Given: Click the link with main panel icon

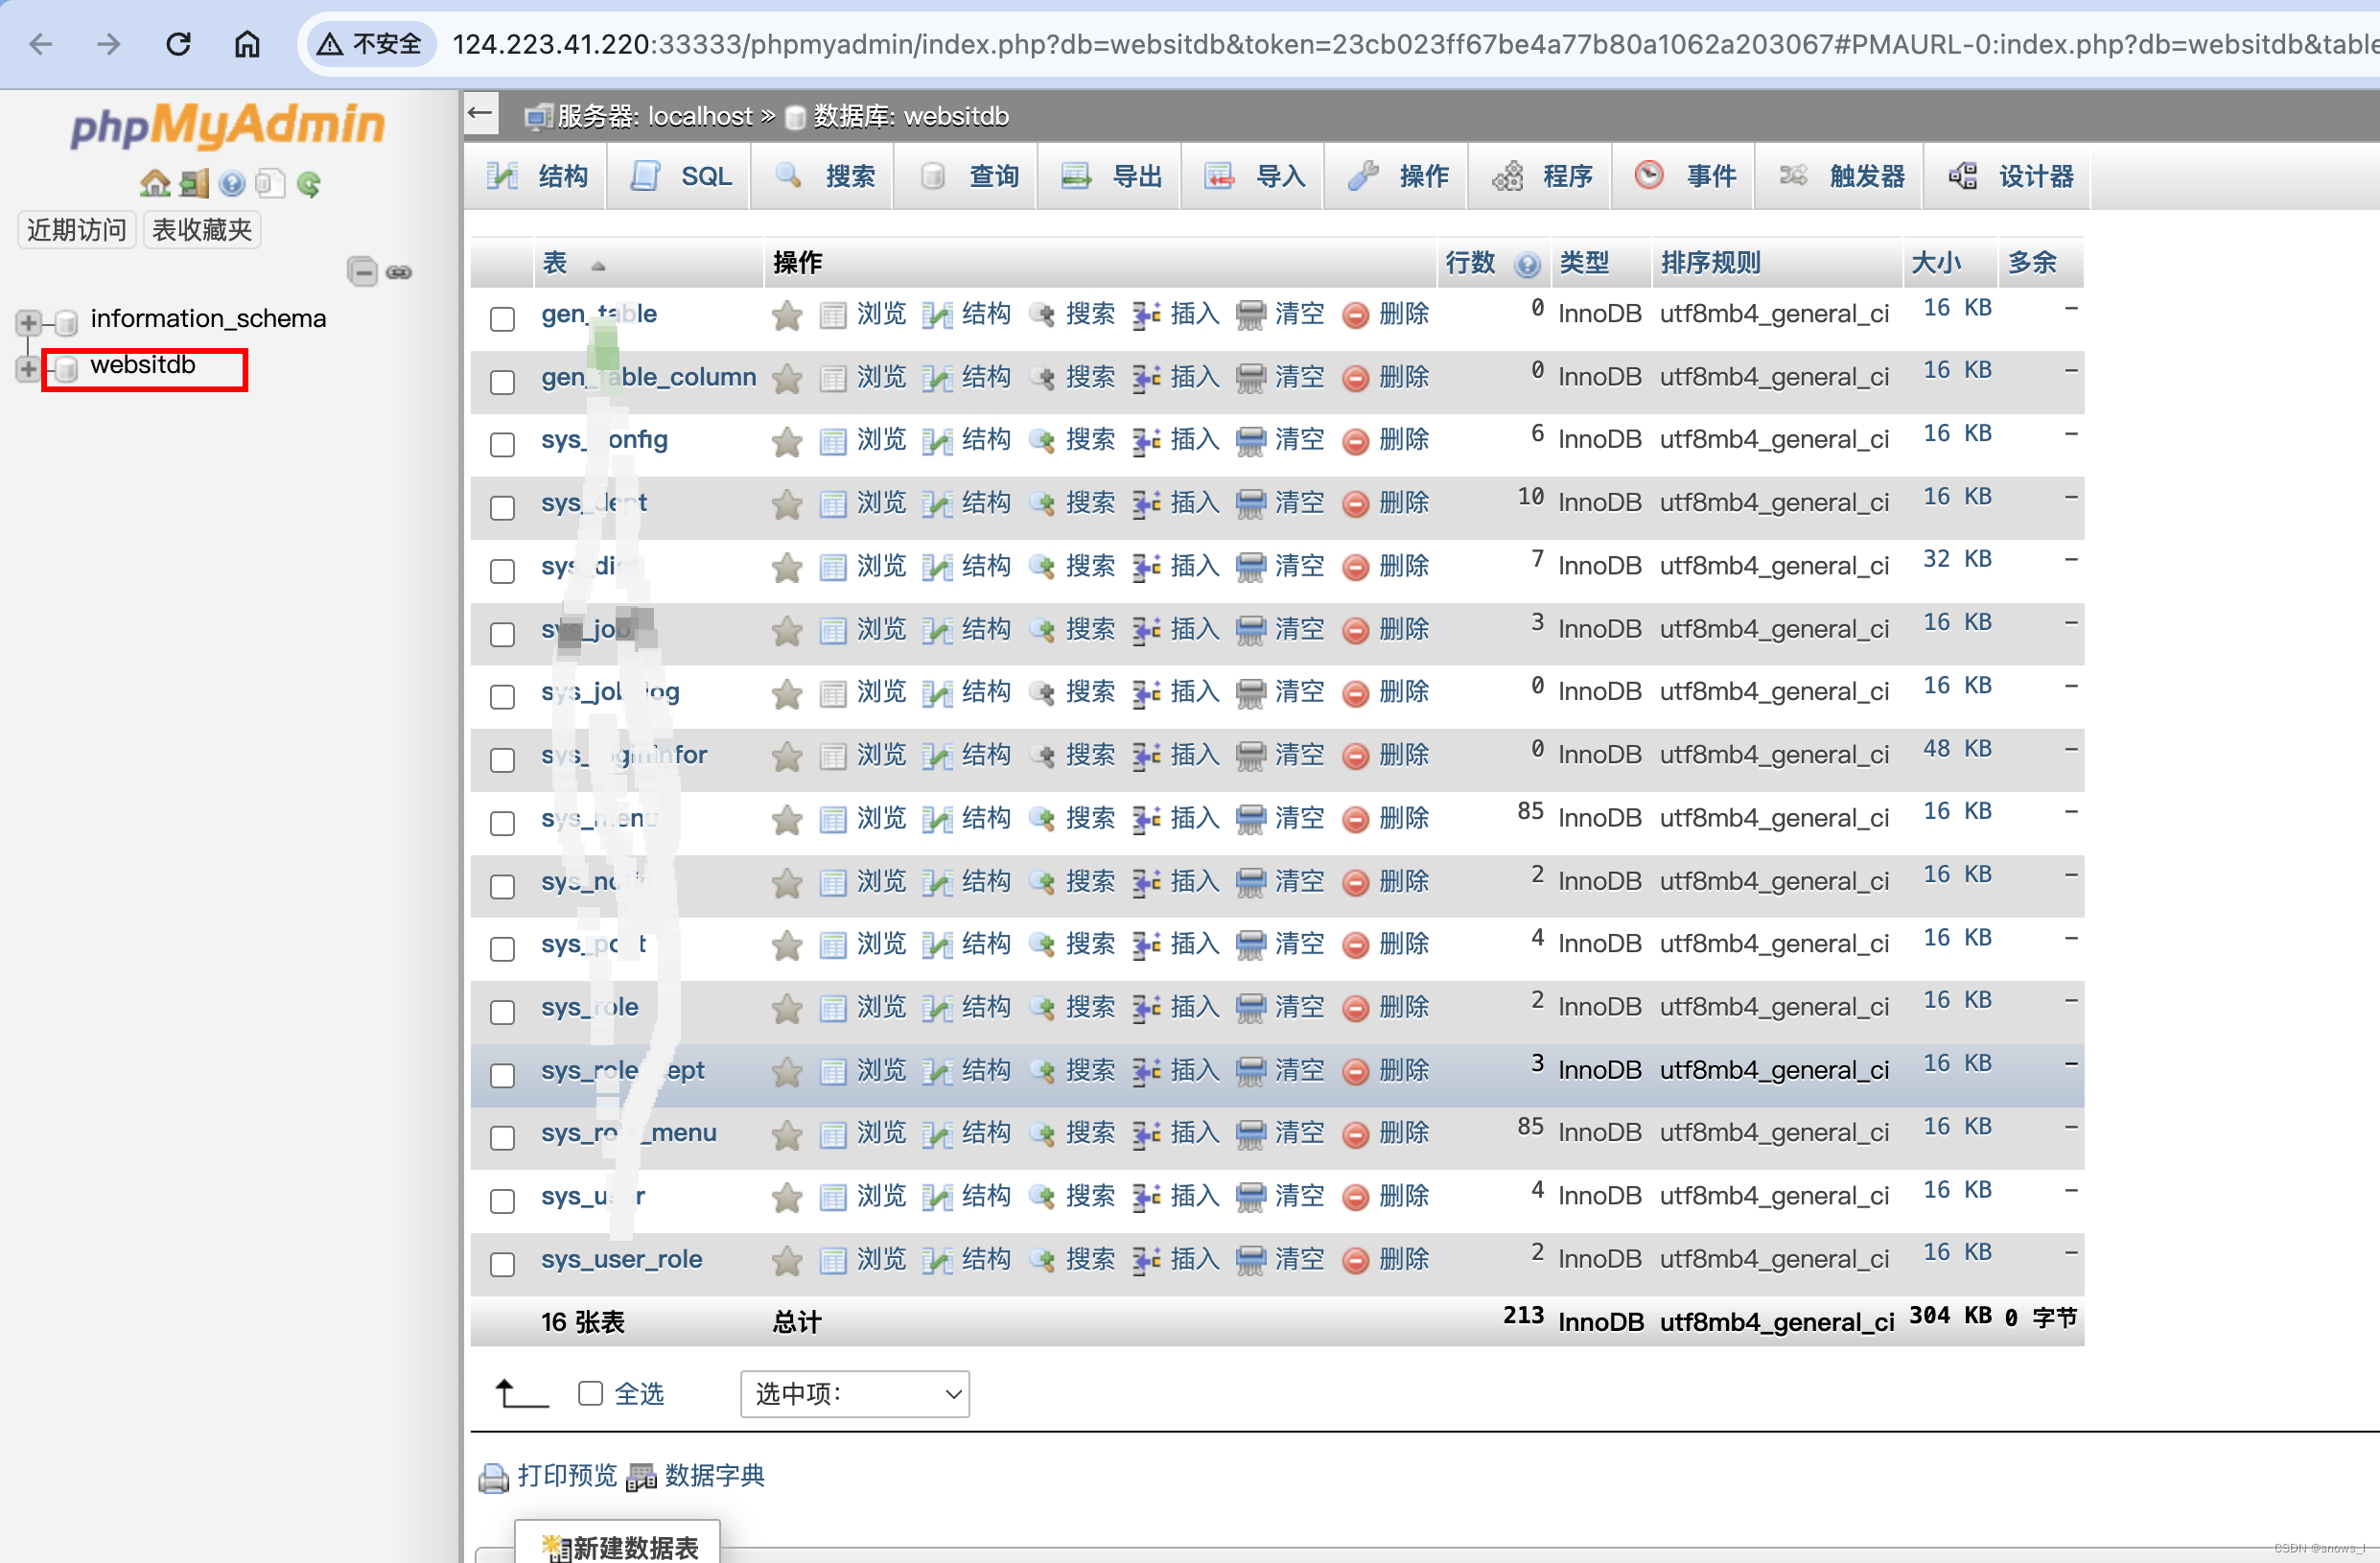Looking at the screenshot, I should click(x=399, y=273).
